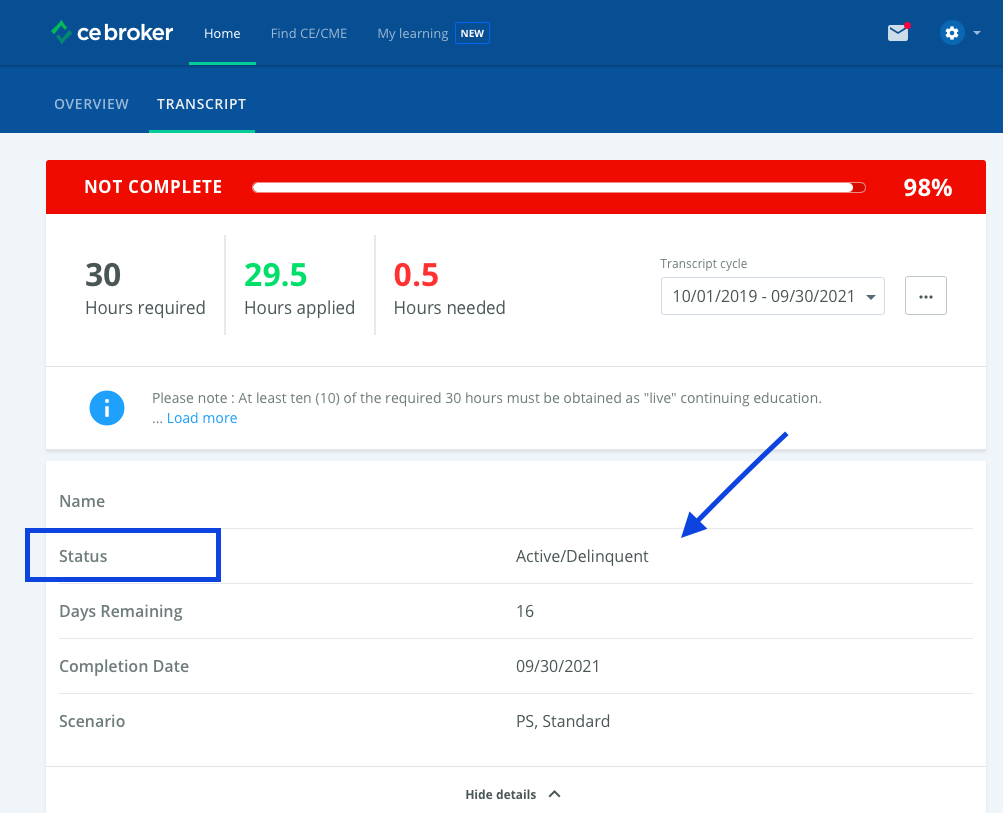Click the 98% completion progress bar
Image resolution: width=1003 pixels, height=813 pixels.
558,187
